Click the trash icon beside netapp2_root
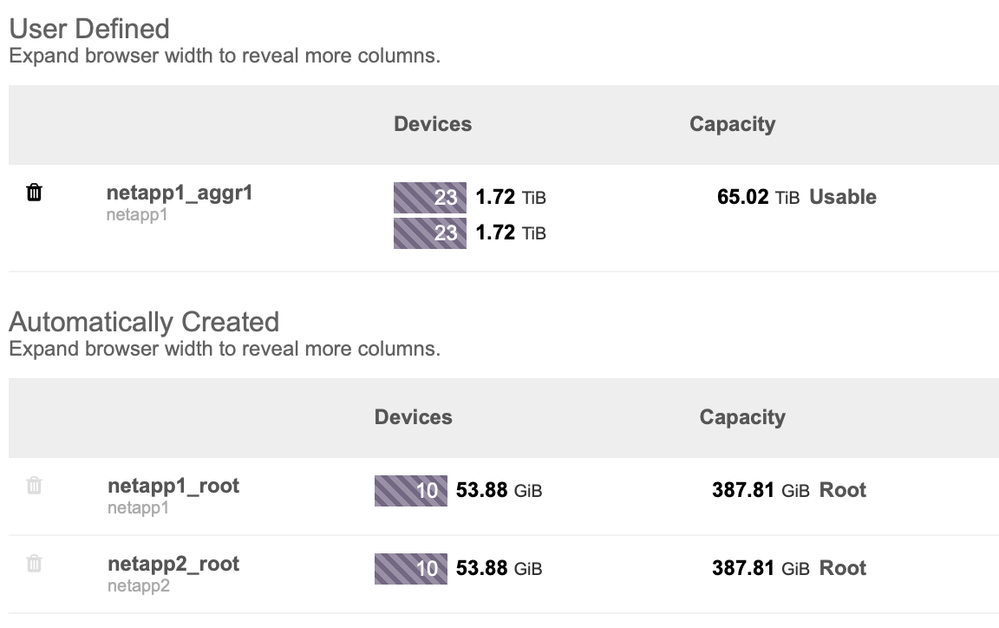 click(34, 564)
